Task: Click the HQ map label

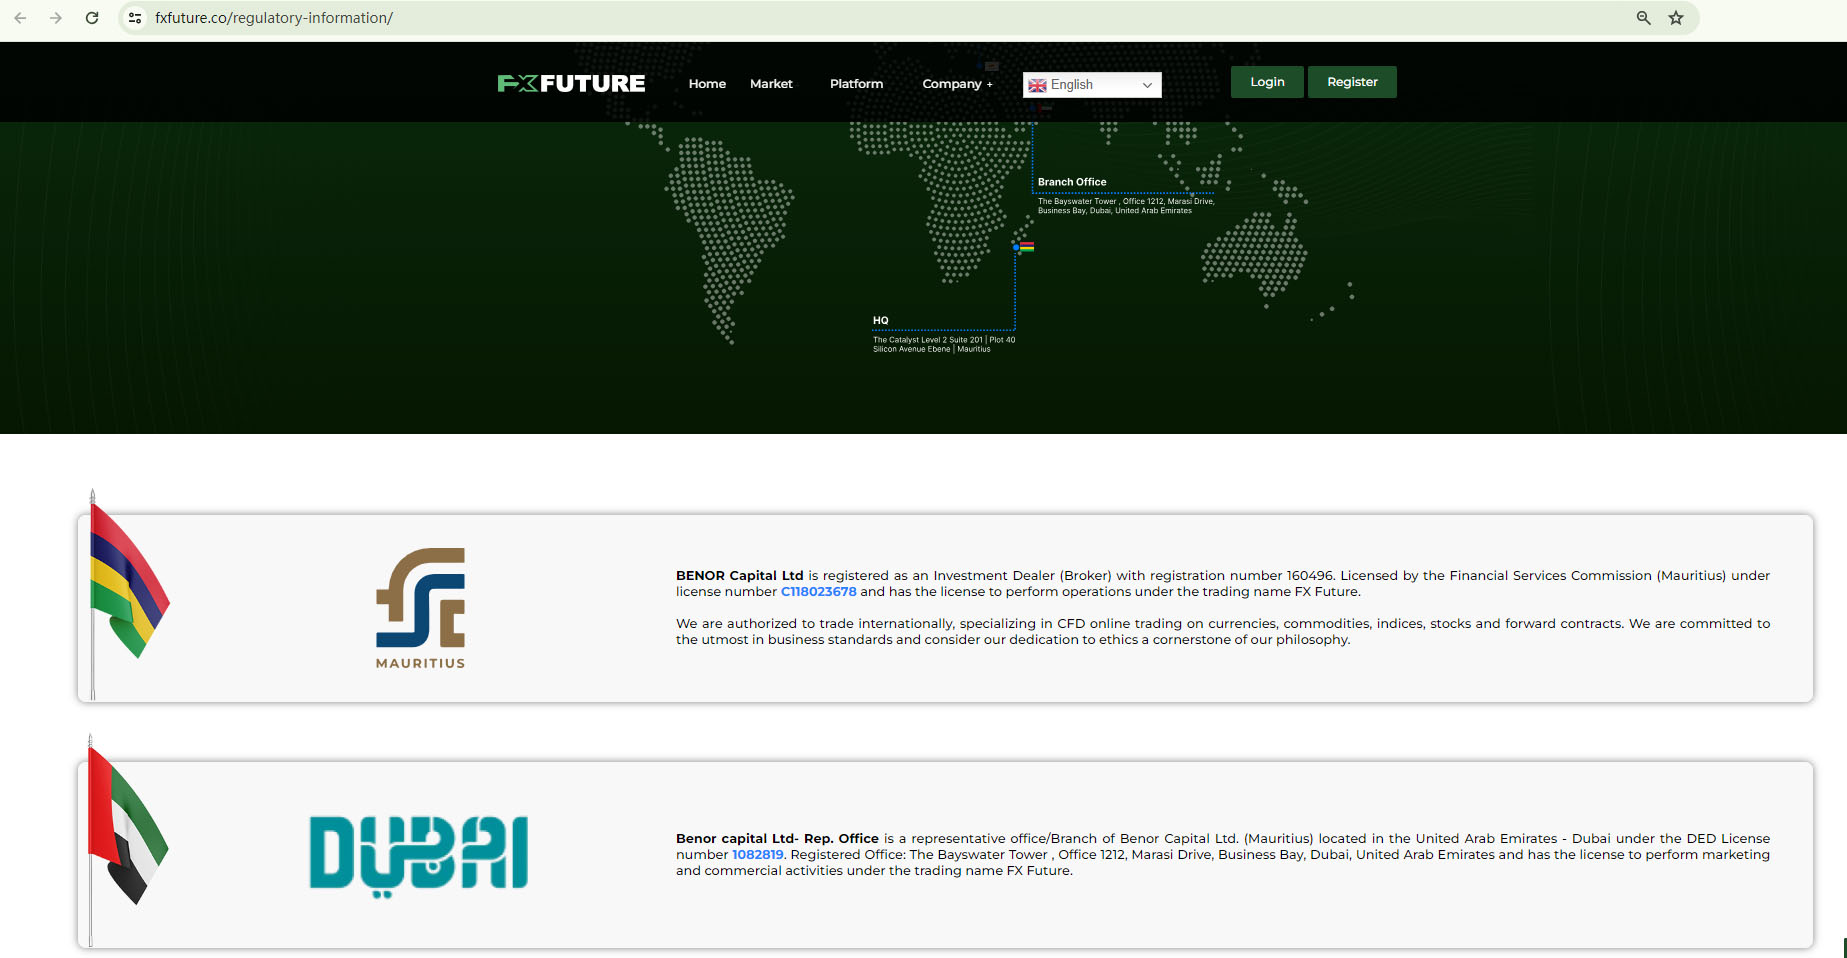Action: (x=880, y=321)
